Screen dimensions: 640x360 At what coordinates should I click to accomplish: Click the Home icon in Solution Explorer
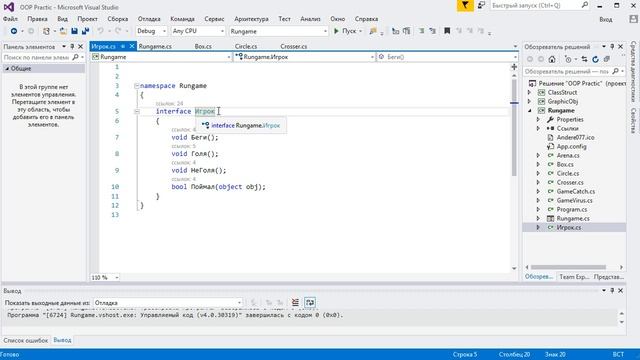click(552, 60)
